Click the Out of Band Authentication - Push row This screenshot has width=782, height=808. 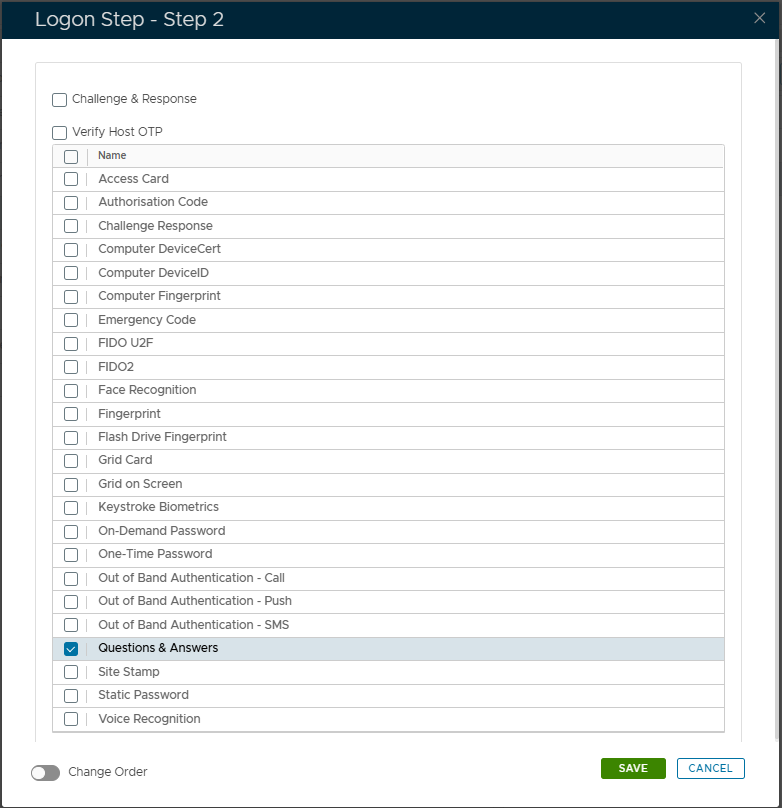[x=195, y=601]
